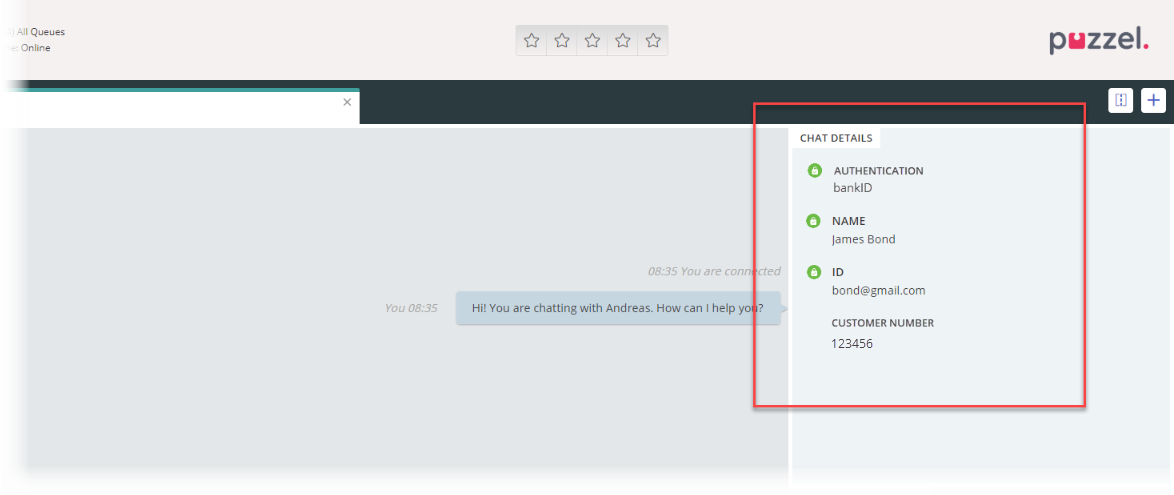Open the All Queues label
Image resolution: width=1174 pixels, height=495 pixels.
[40, 32]
